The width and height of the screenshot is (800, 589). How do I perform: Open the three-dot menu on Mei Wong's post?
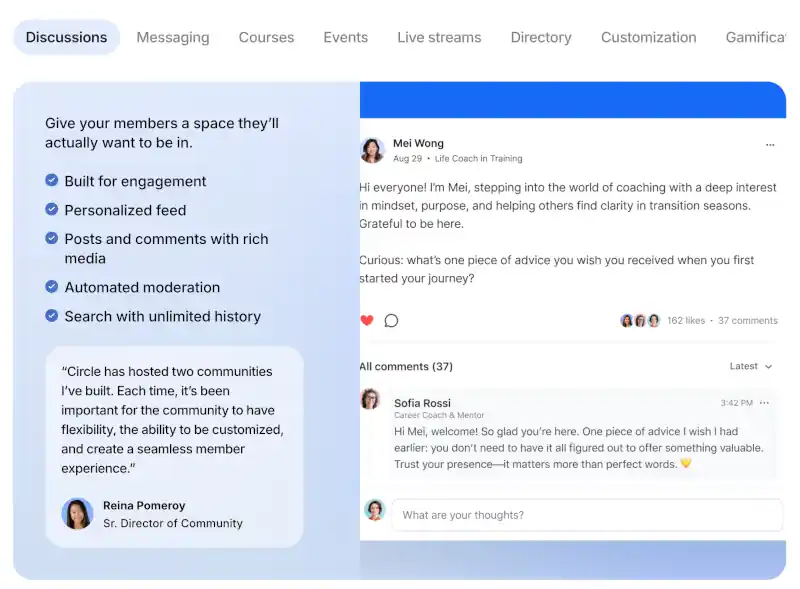770,145
